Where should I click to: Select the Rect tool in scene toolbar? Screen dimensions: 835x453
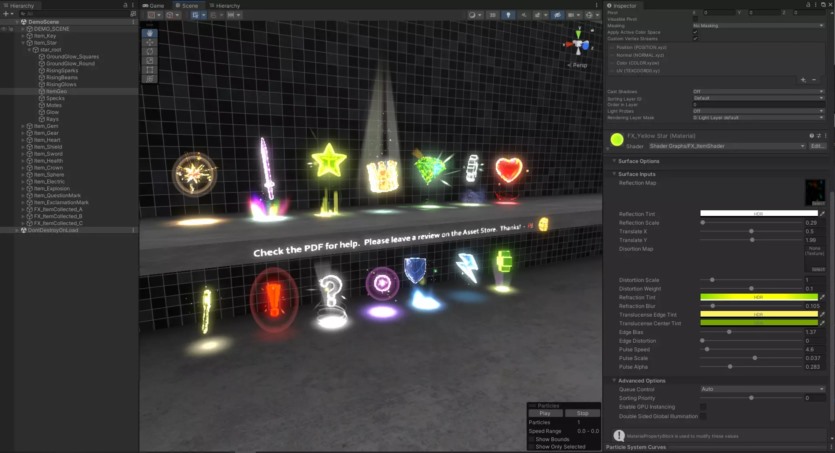[150, 70]
